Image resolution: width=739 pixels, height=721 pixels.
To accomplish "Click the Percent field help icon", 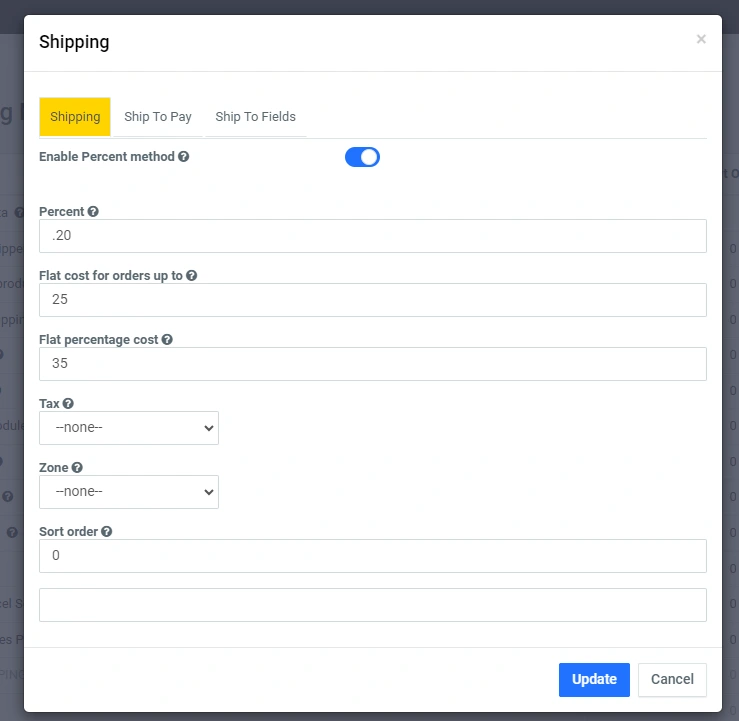I will 93,212.
